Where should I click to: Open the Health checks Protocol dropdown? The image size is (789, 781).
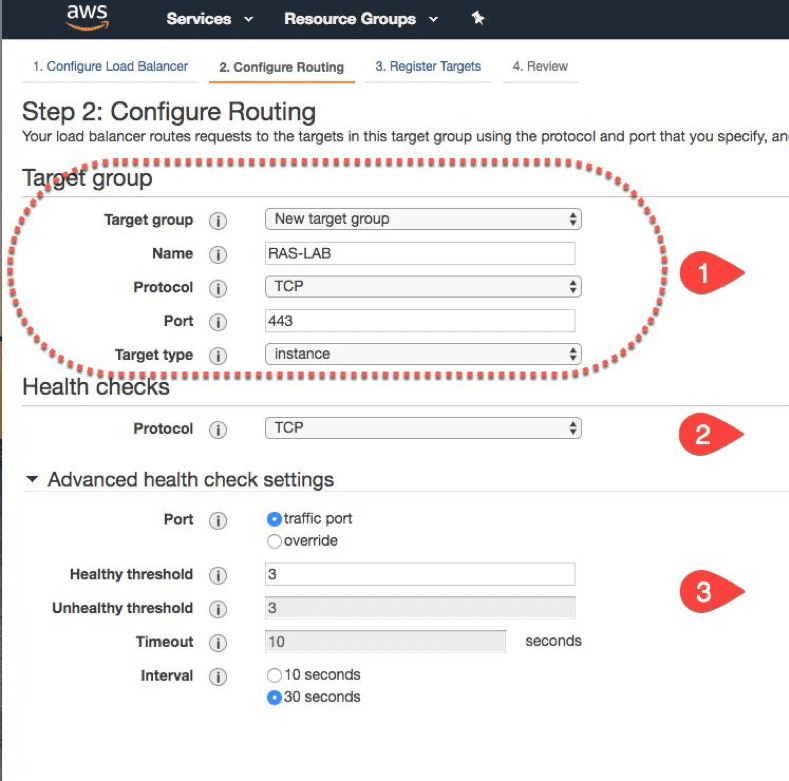[x=423, y=428]
